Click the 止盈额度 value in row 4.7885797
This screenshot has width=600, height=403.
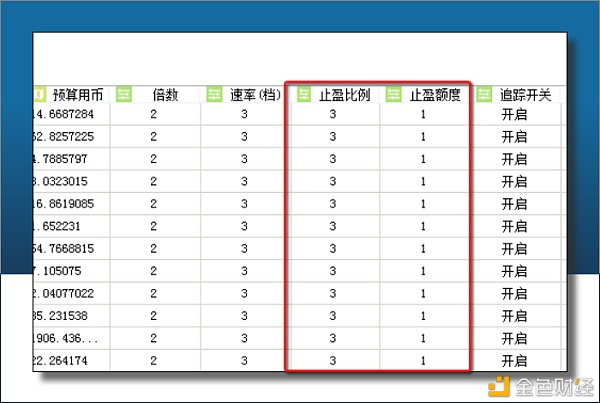tap(423, 159)
